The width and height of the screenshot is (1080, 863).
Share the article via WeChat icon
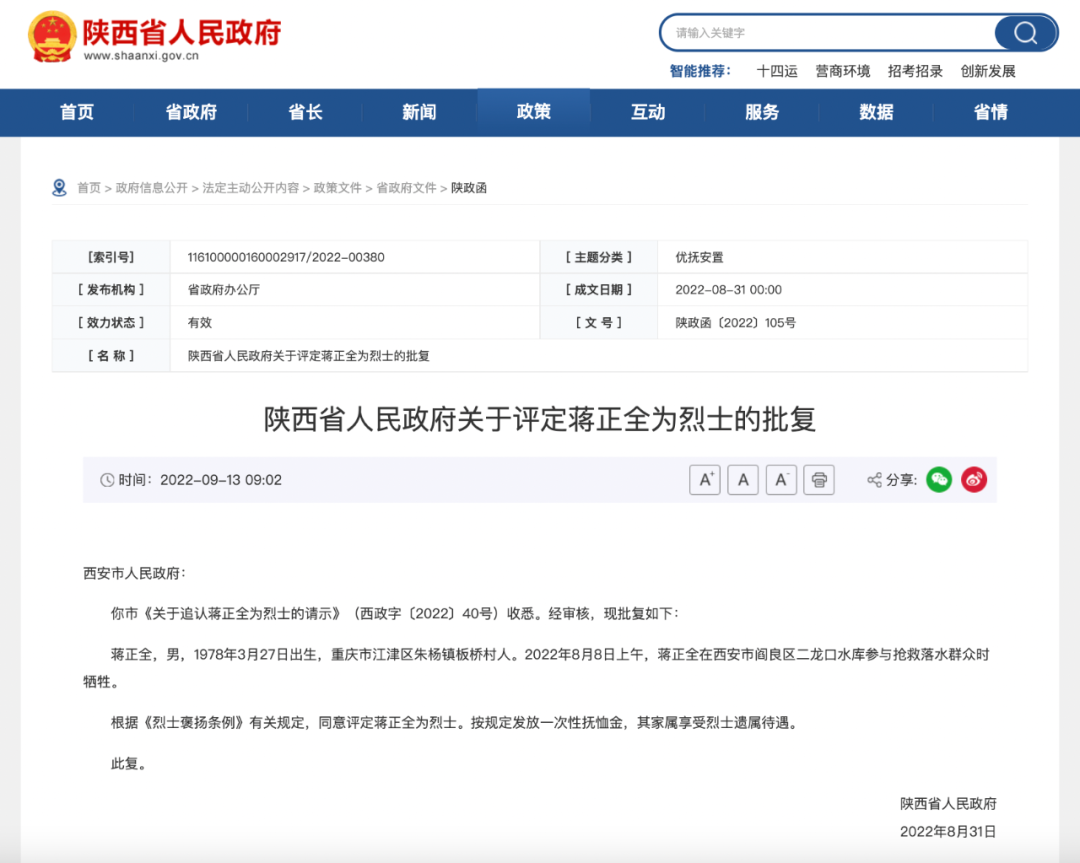pyautogui.click(x=939, y=480)
